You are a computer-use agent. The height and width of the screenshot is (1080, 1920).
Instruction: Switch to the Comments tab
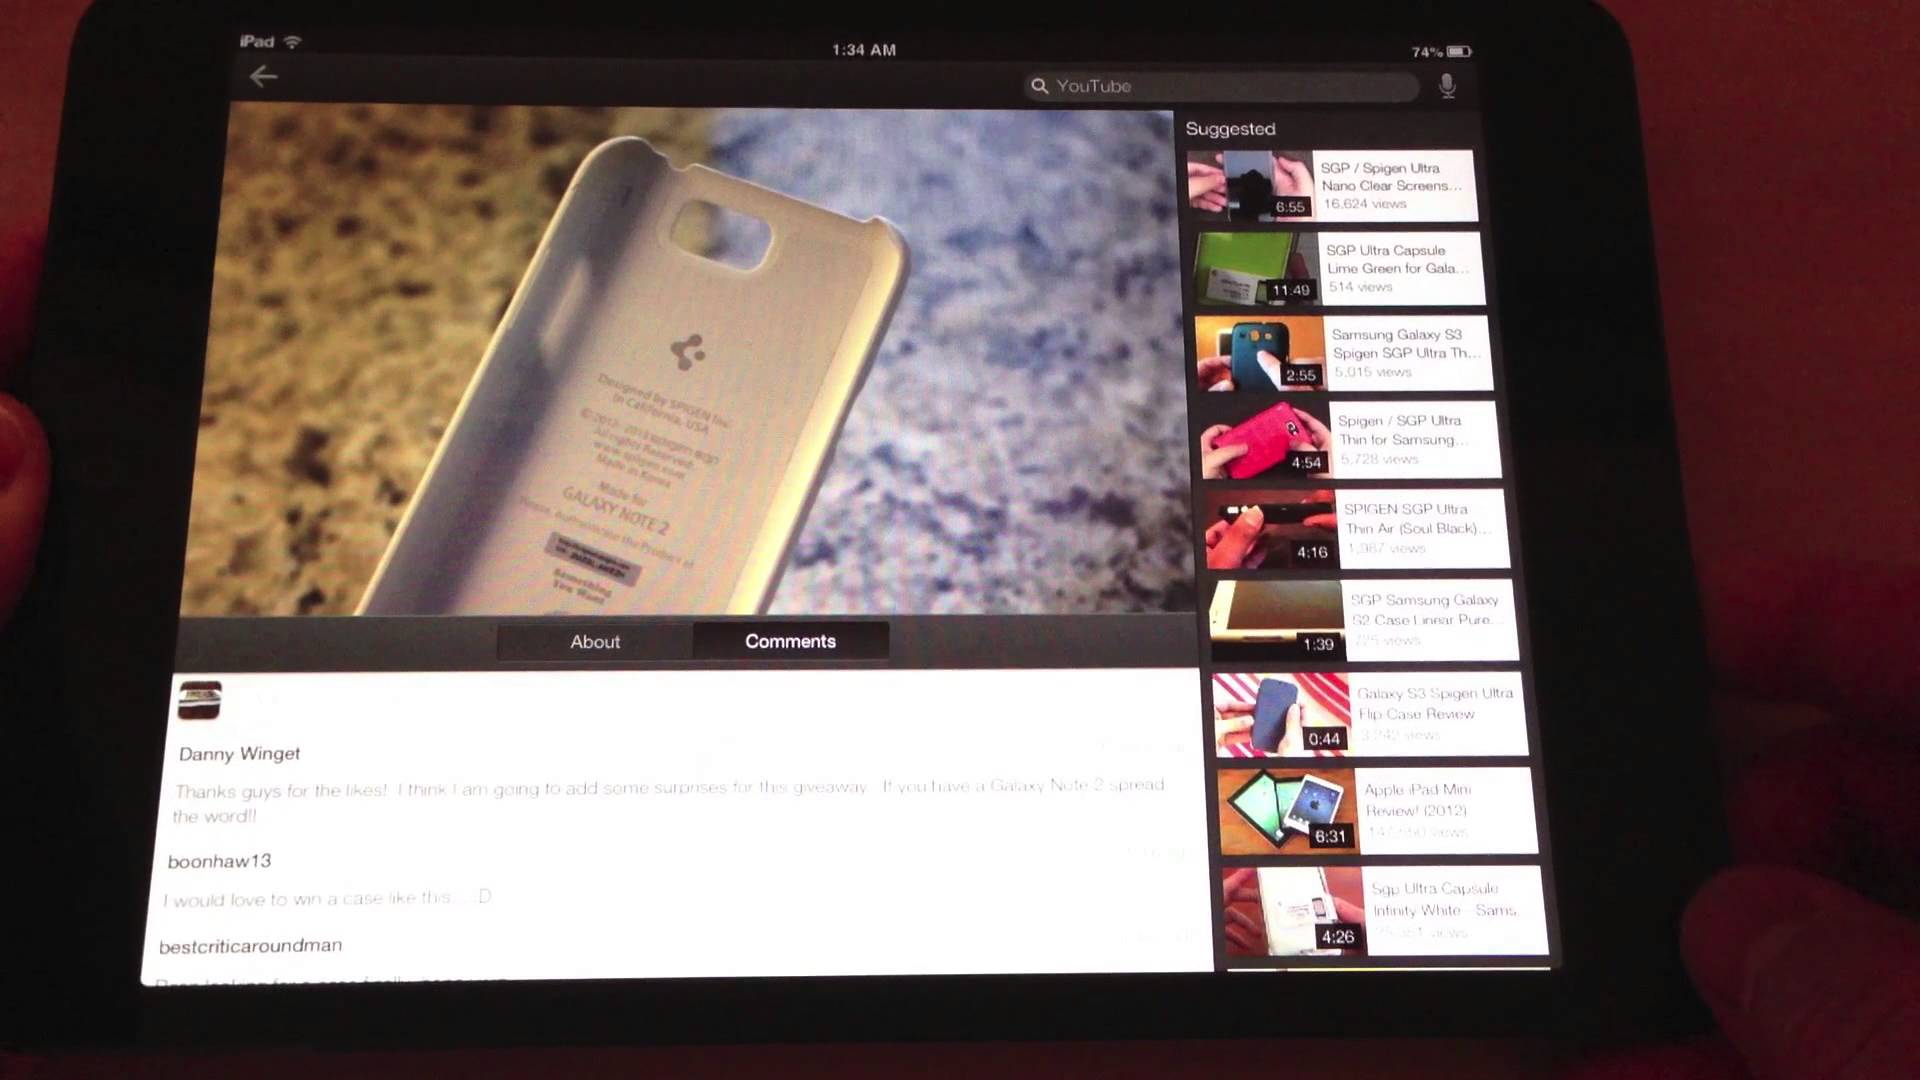tap(790, 641)
